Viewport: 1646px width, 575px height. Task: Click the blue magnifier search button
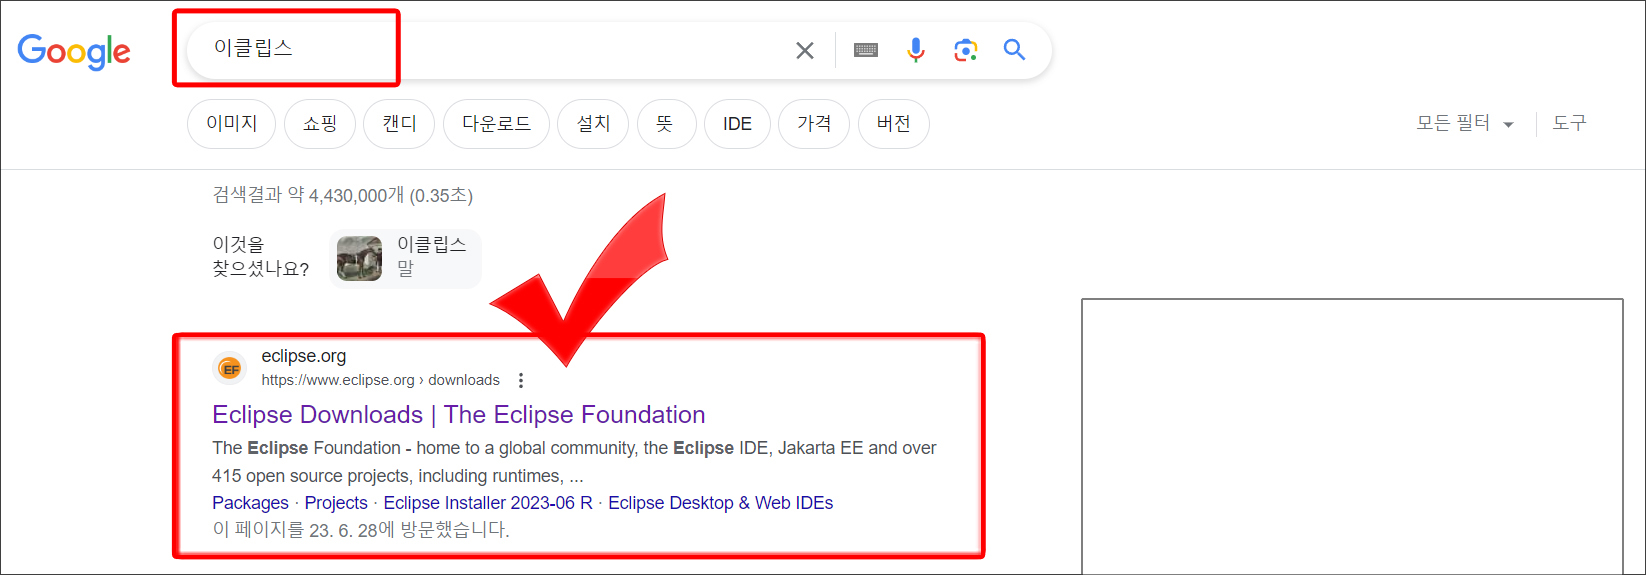(x=1014, y=50)
